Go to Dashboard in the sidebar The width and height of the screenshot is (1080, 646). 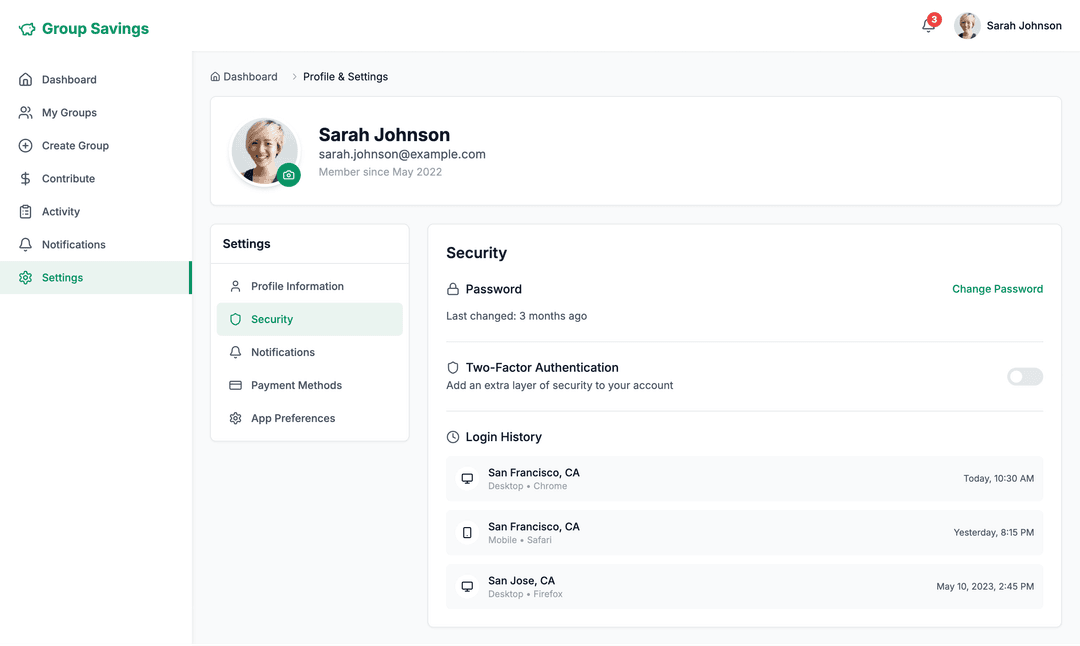tap(69, 80)
